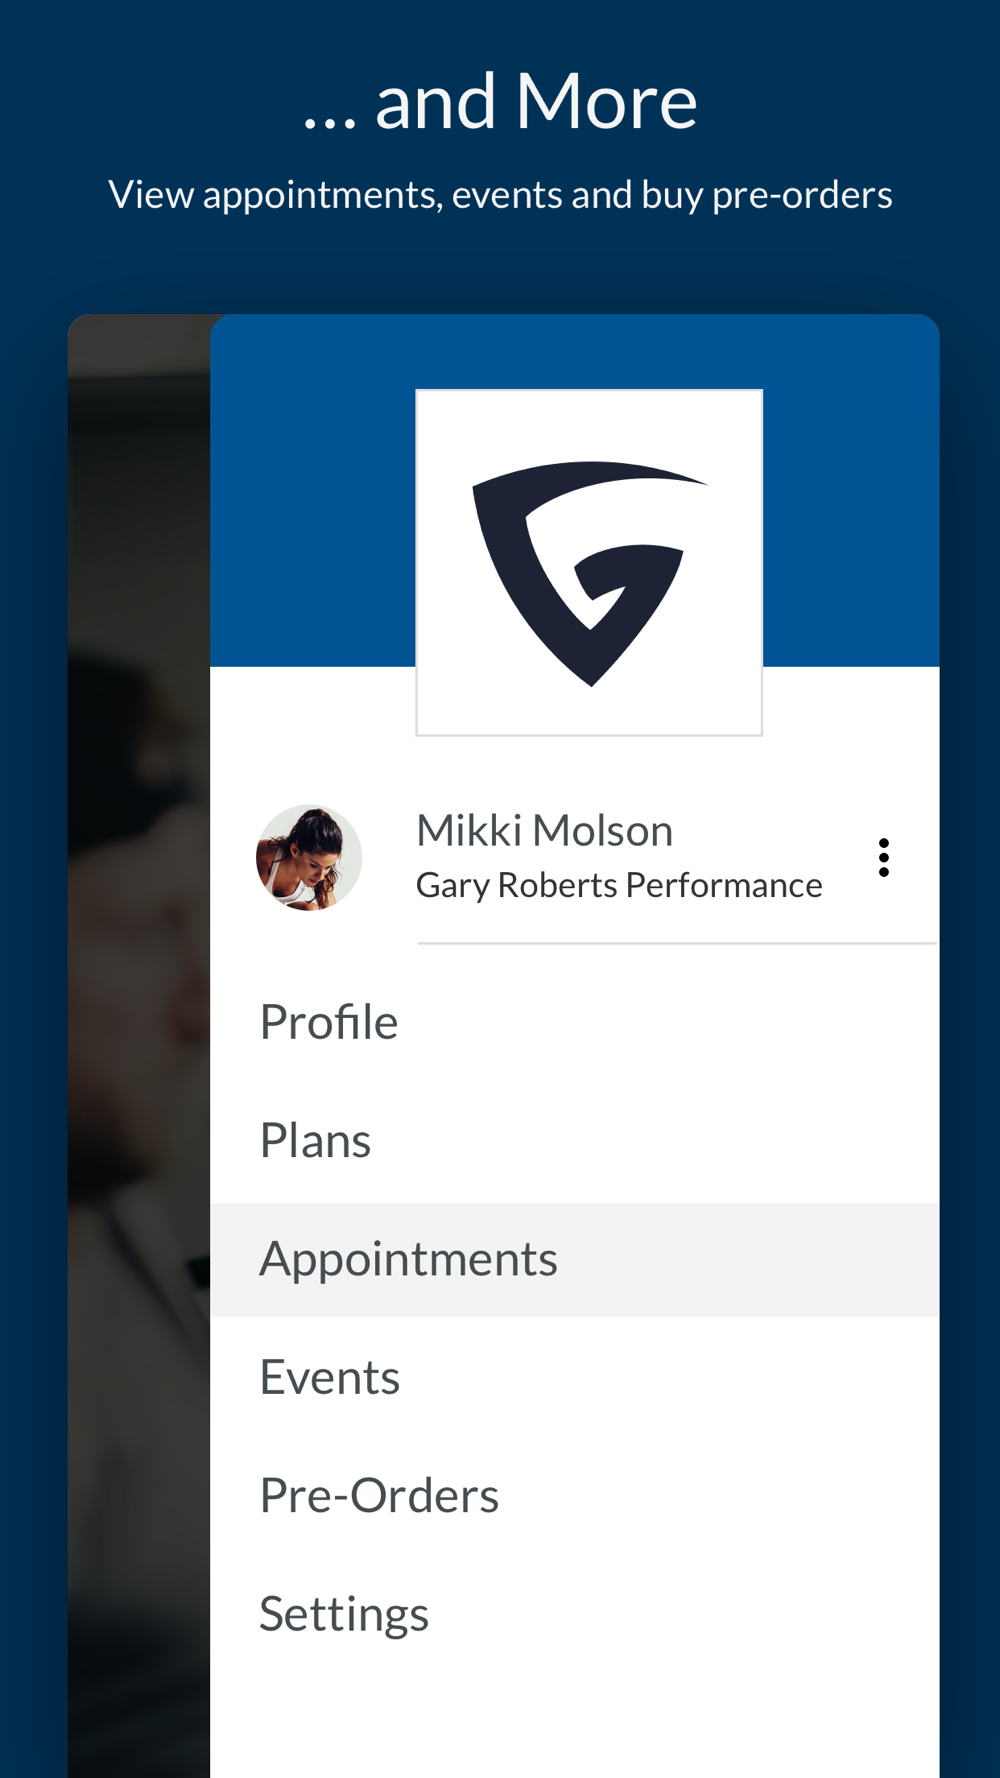Open the three-dot options menu
The width and height of the screenshot is (1000, 1778).
[x=883, y=858]
